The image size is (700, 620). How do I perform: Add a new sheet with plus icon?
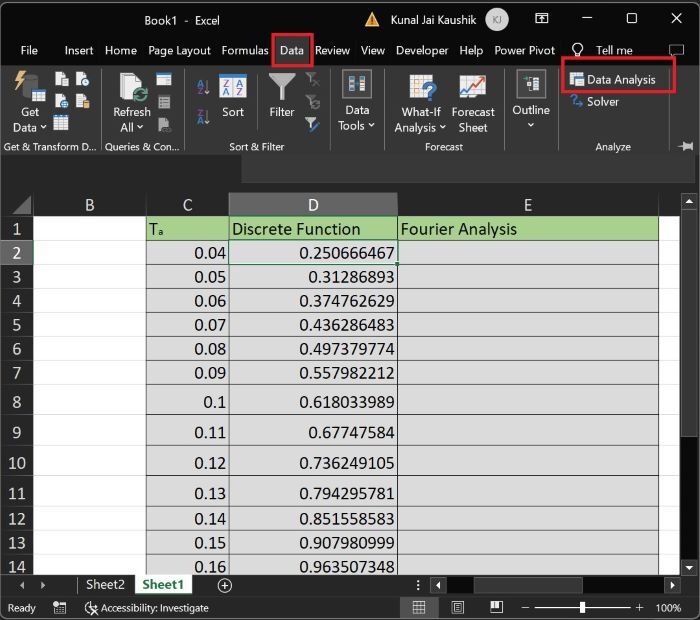click(224, 585)
